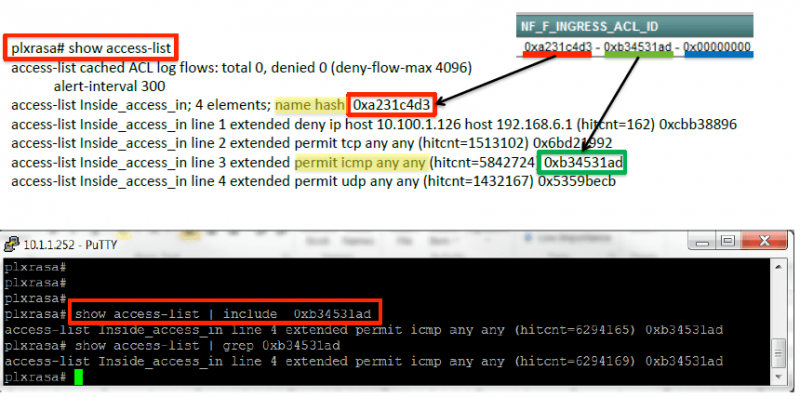Close the PuTTY terminal window
800x397 pixels.
(x=764, y=241)
